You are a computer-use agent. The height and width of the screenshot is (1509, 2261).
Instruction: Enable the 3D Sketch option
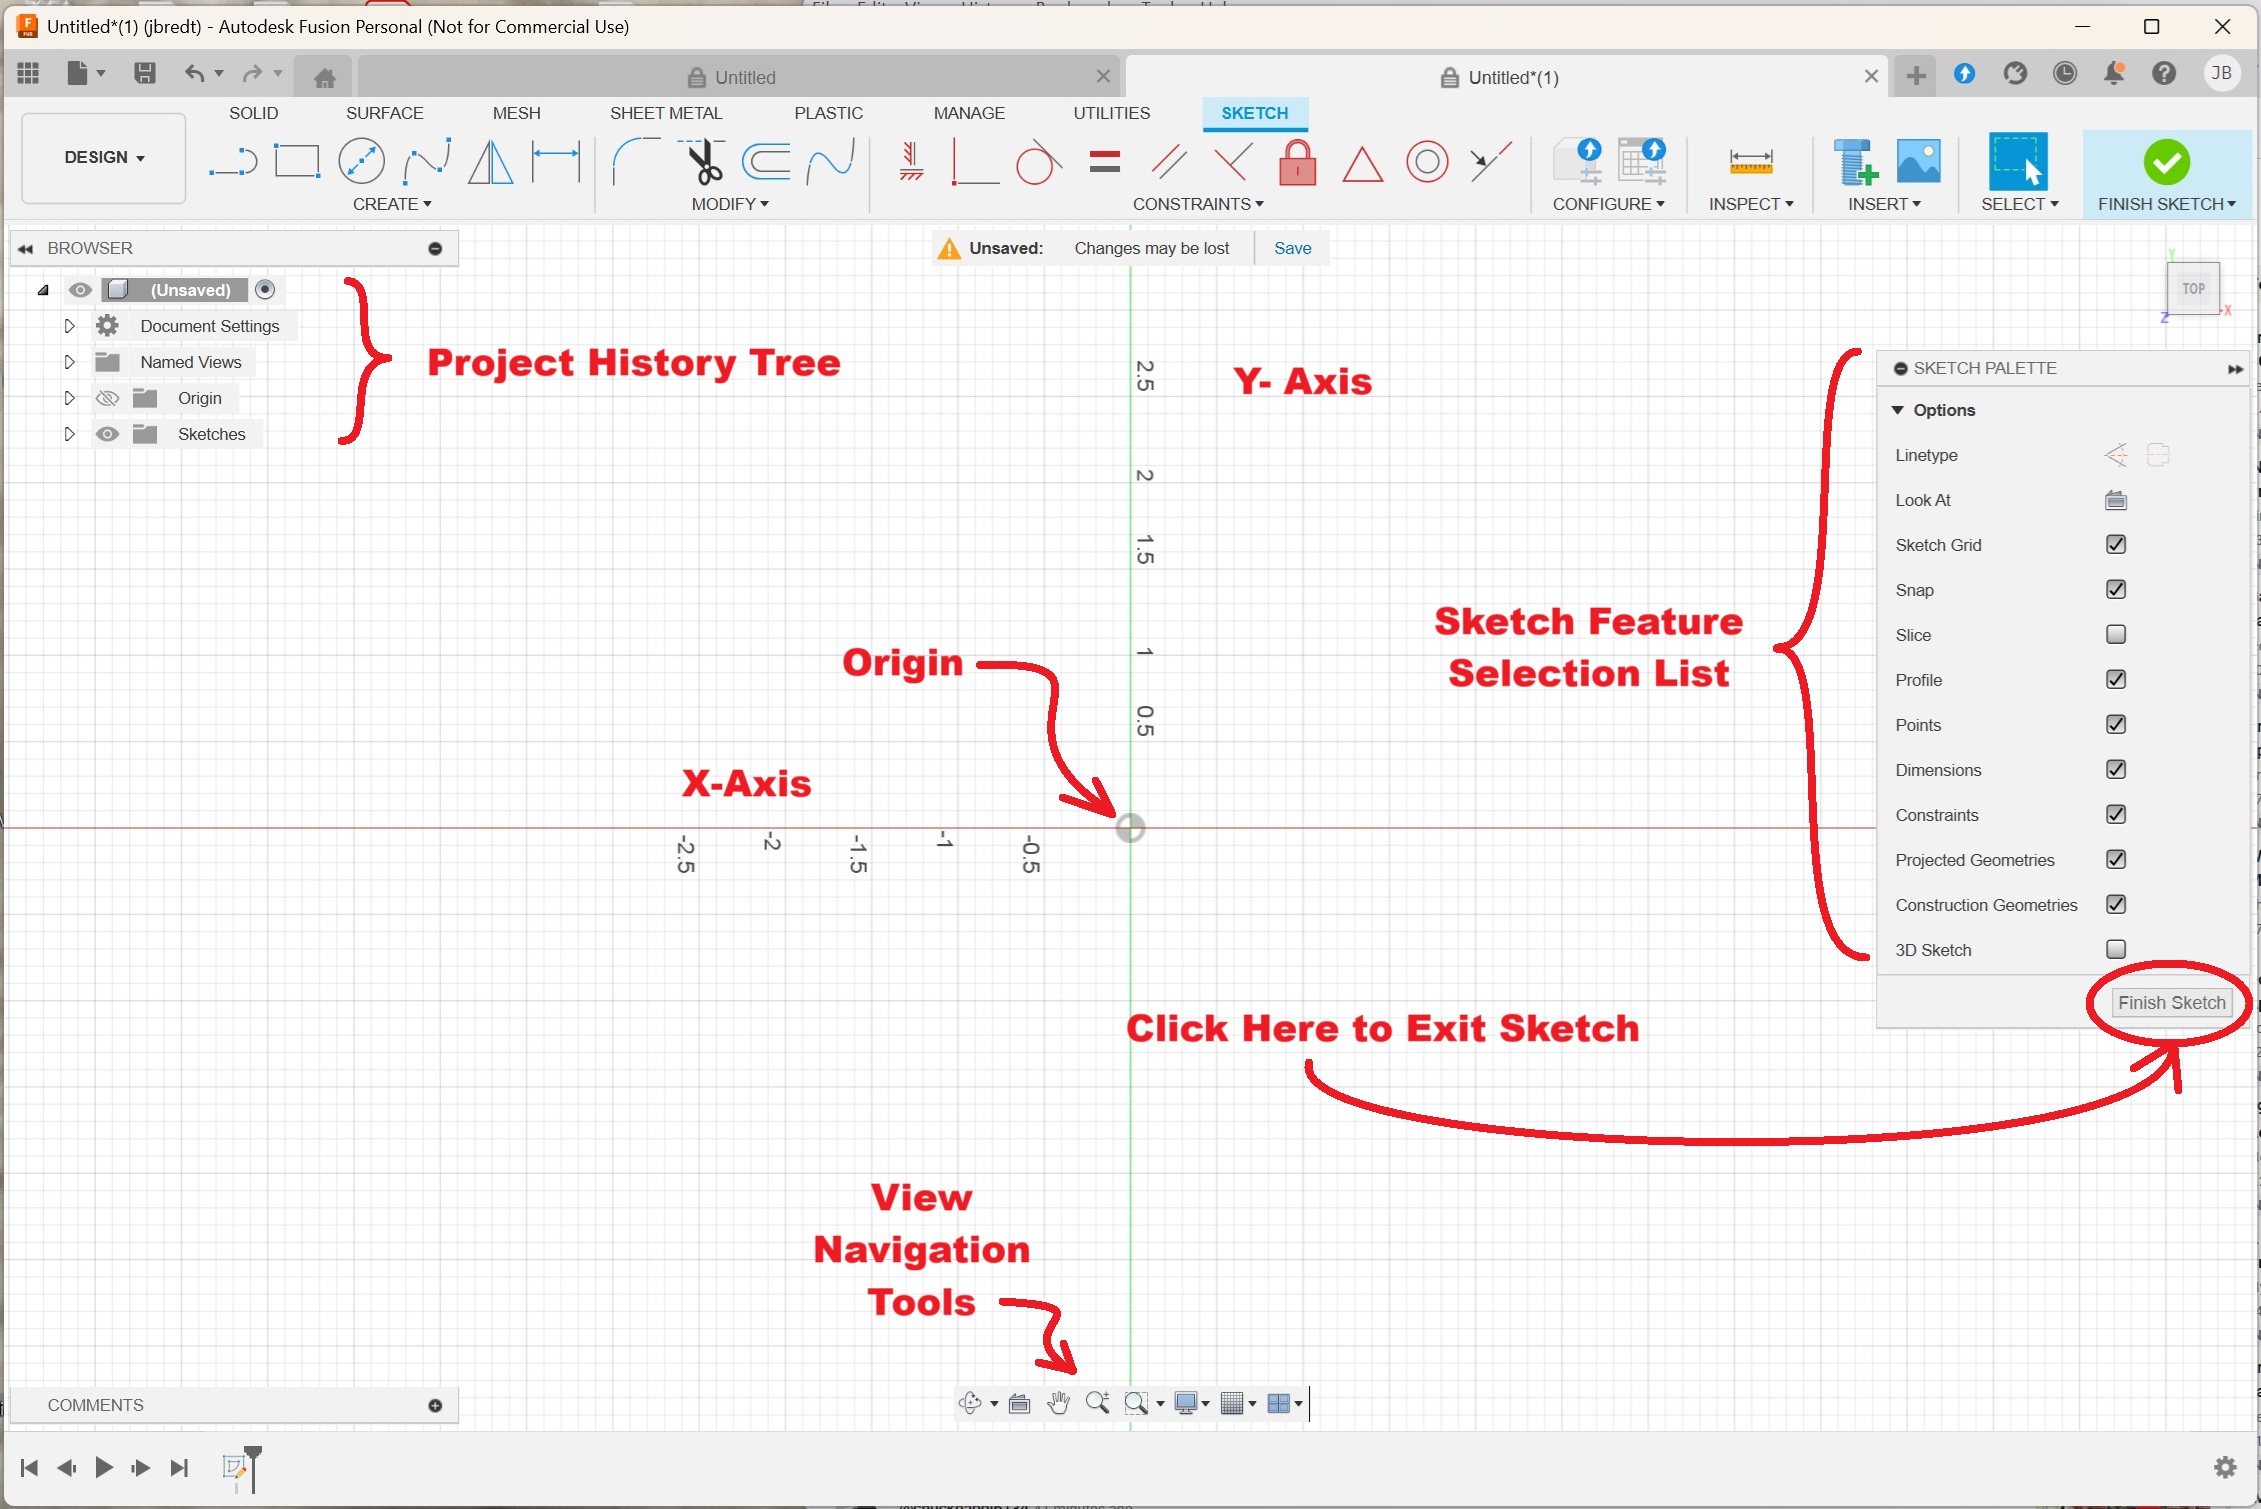coord(2115,950)
